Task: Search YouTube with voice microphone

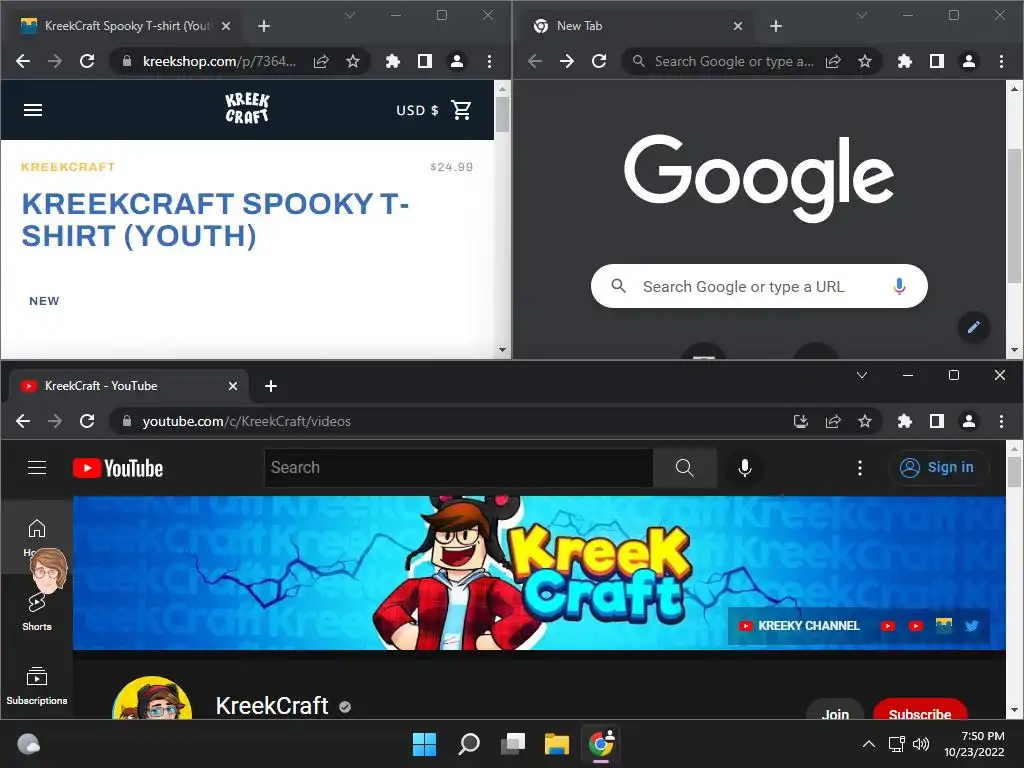Action: 744,468
